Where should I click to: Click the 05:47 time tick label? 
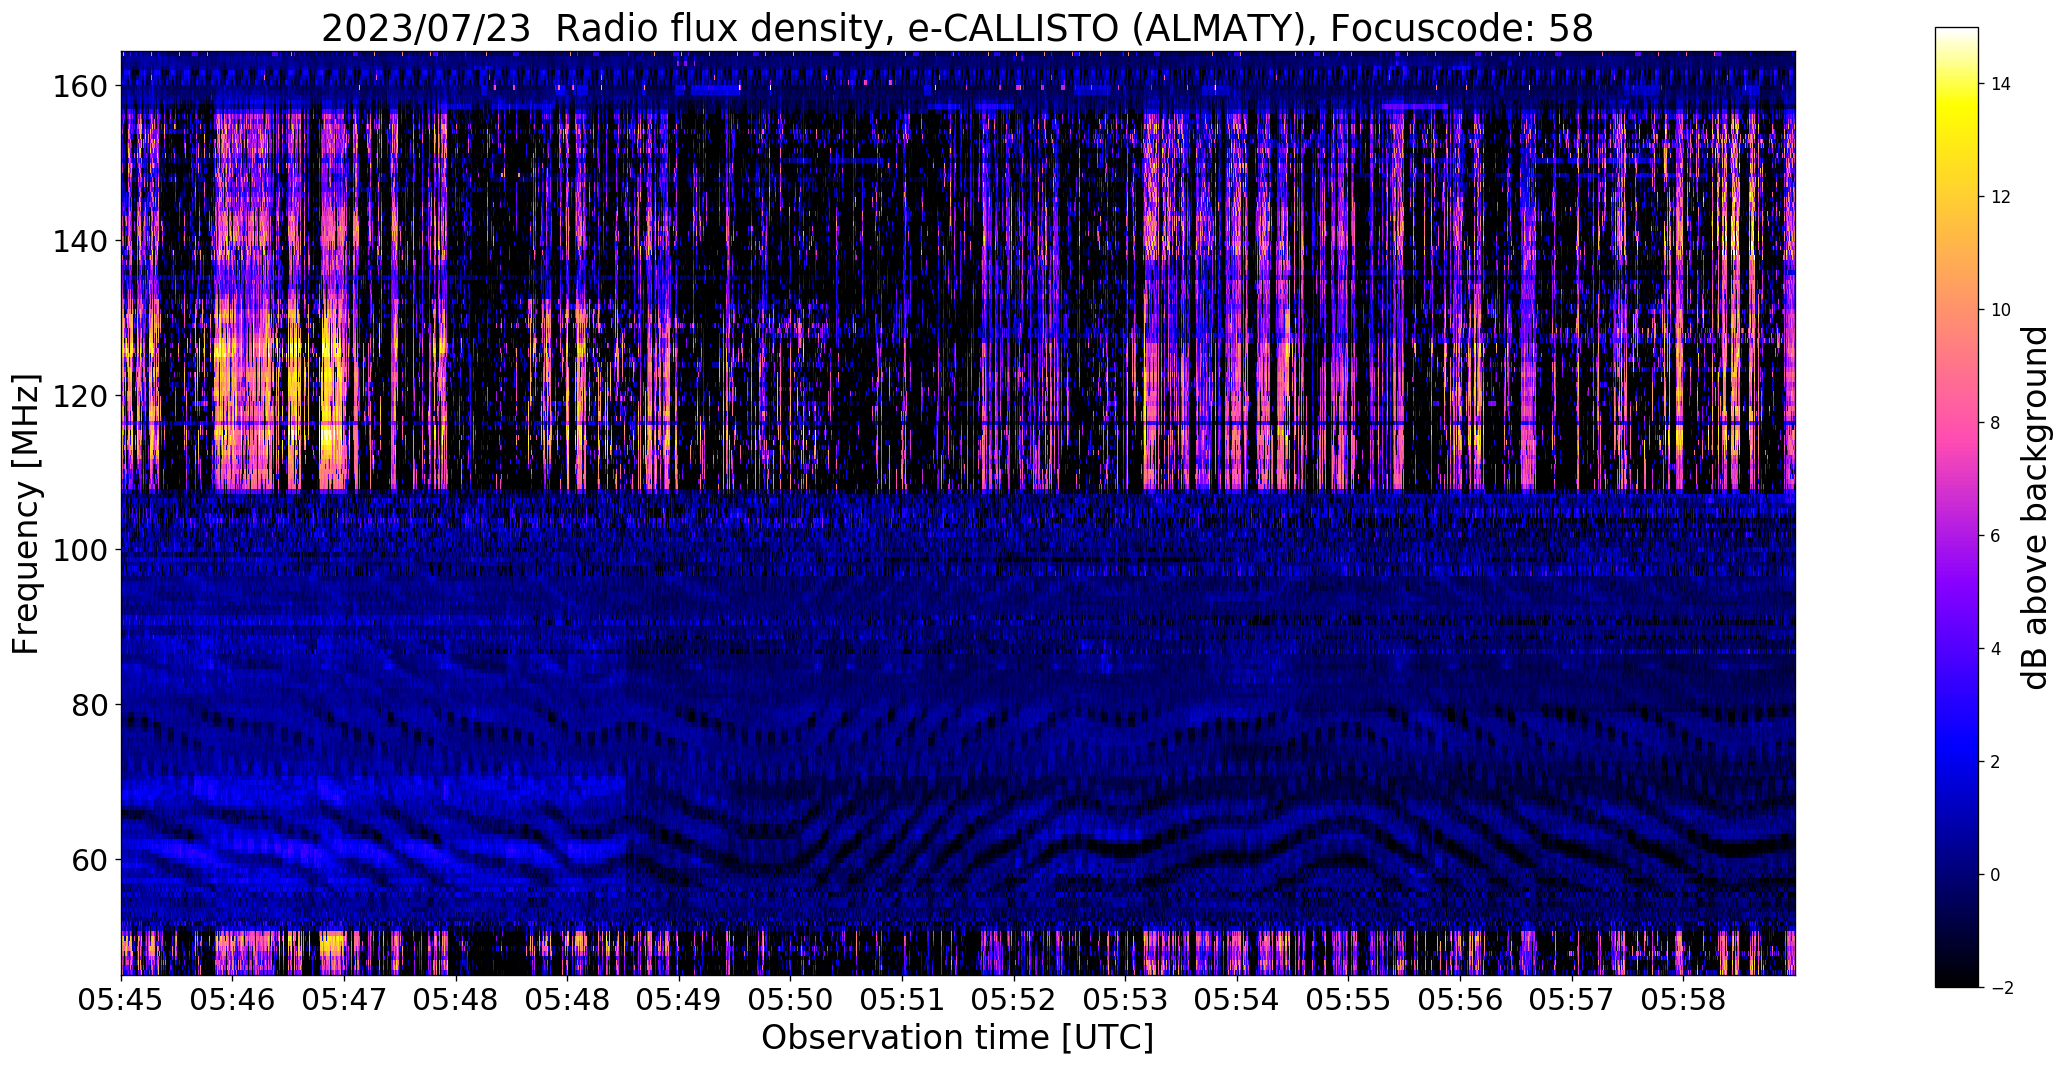coord(345,1000)
